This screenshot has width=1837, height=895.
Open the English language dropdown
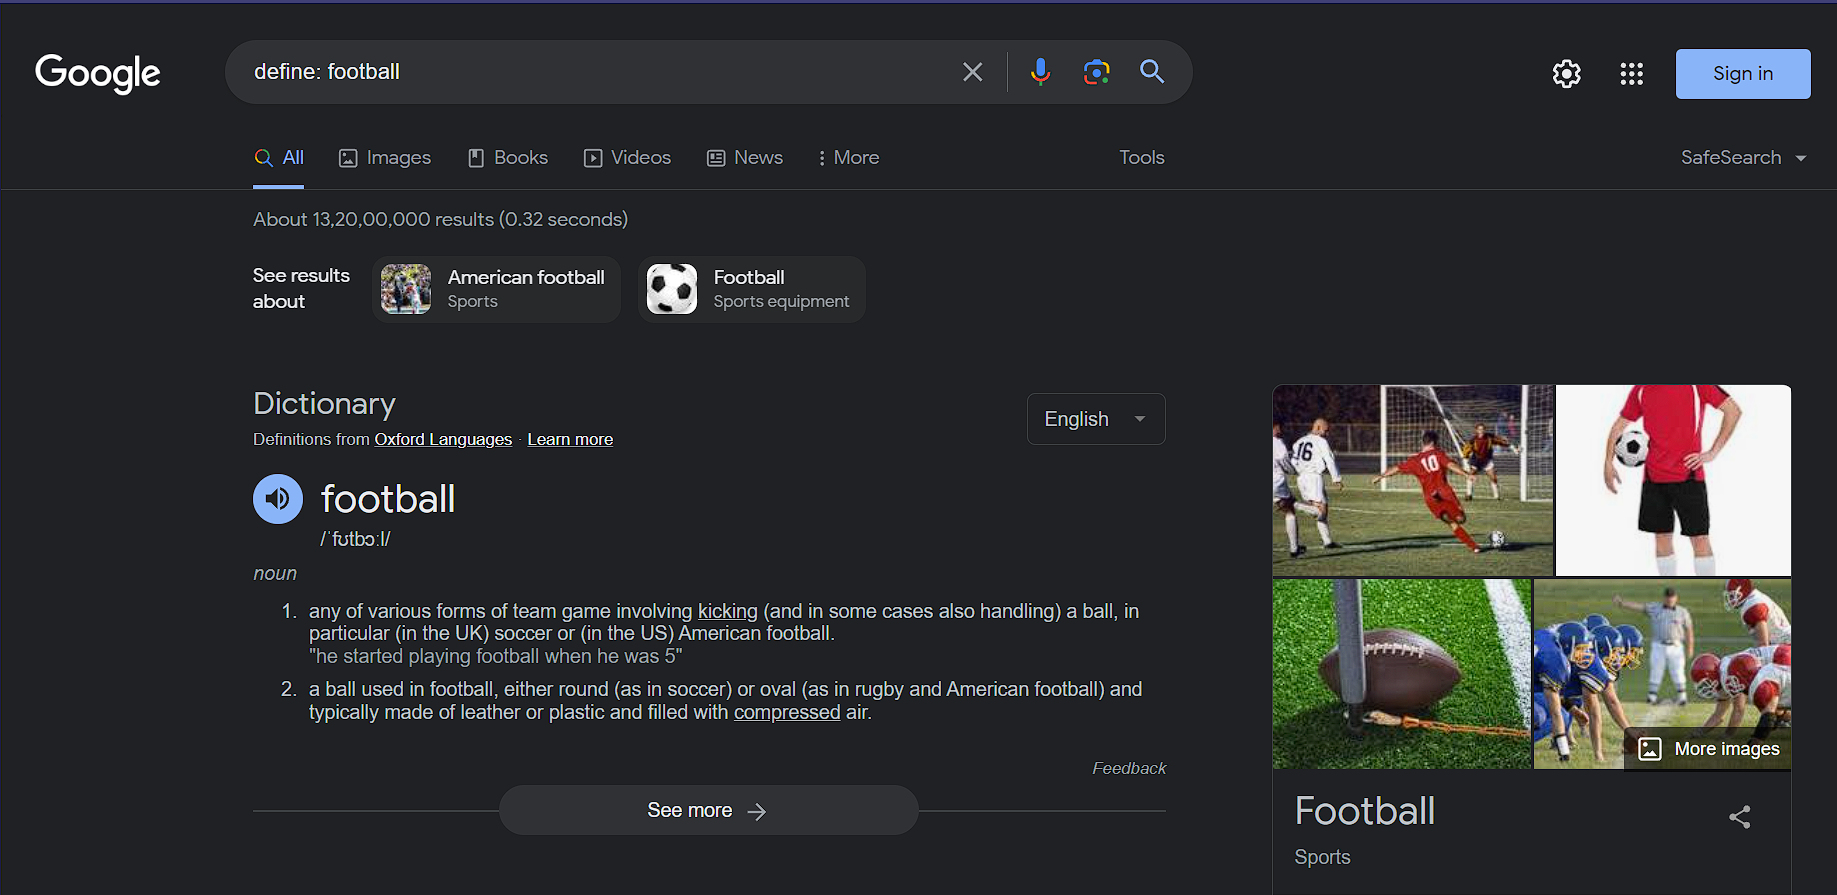pyautogui.click(x=1095, y=419)
